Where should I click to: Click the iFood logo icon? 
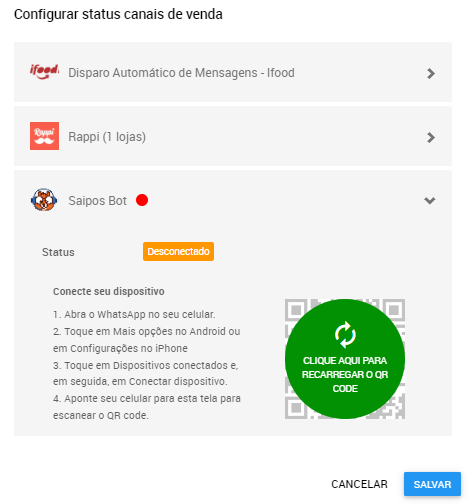point(44,72)
